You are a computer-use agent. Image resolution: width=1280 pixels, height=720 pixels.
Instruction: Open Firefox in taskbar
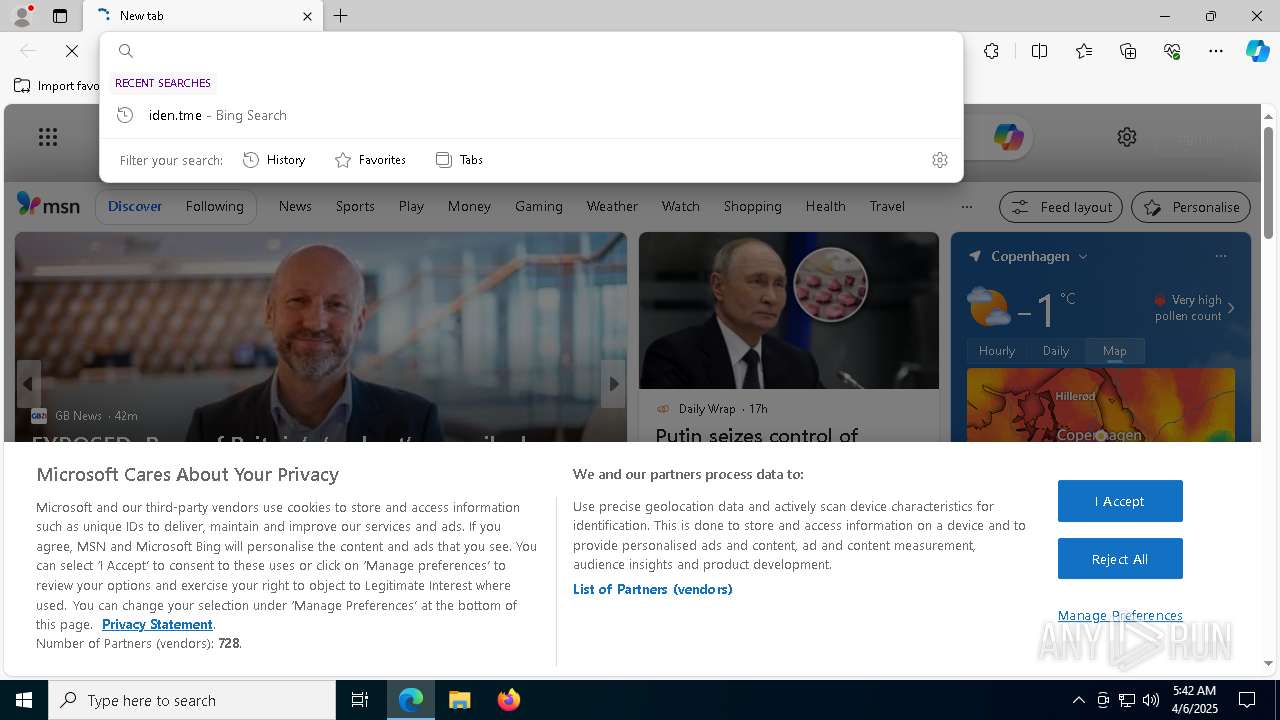point(509,700)
